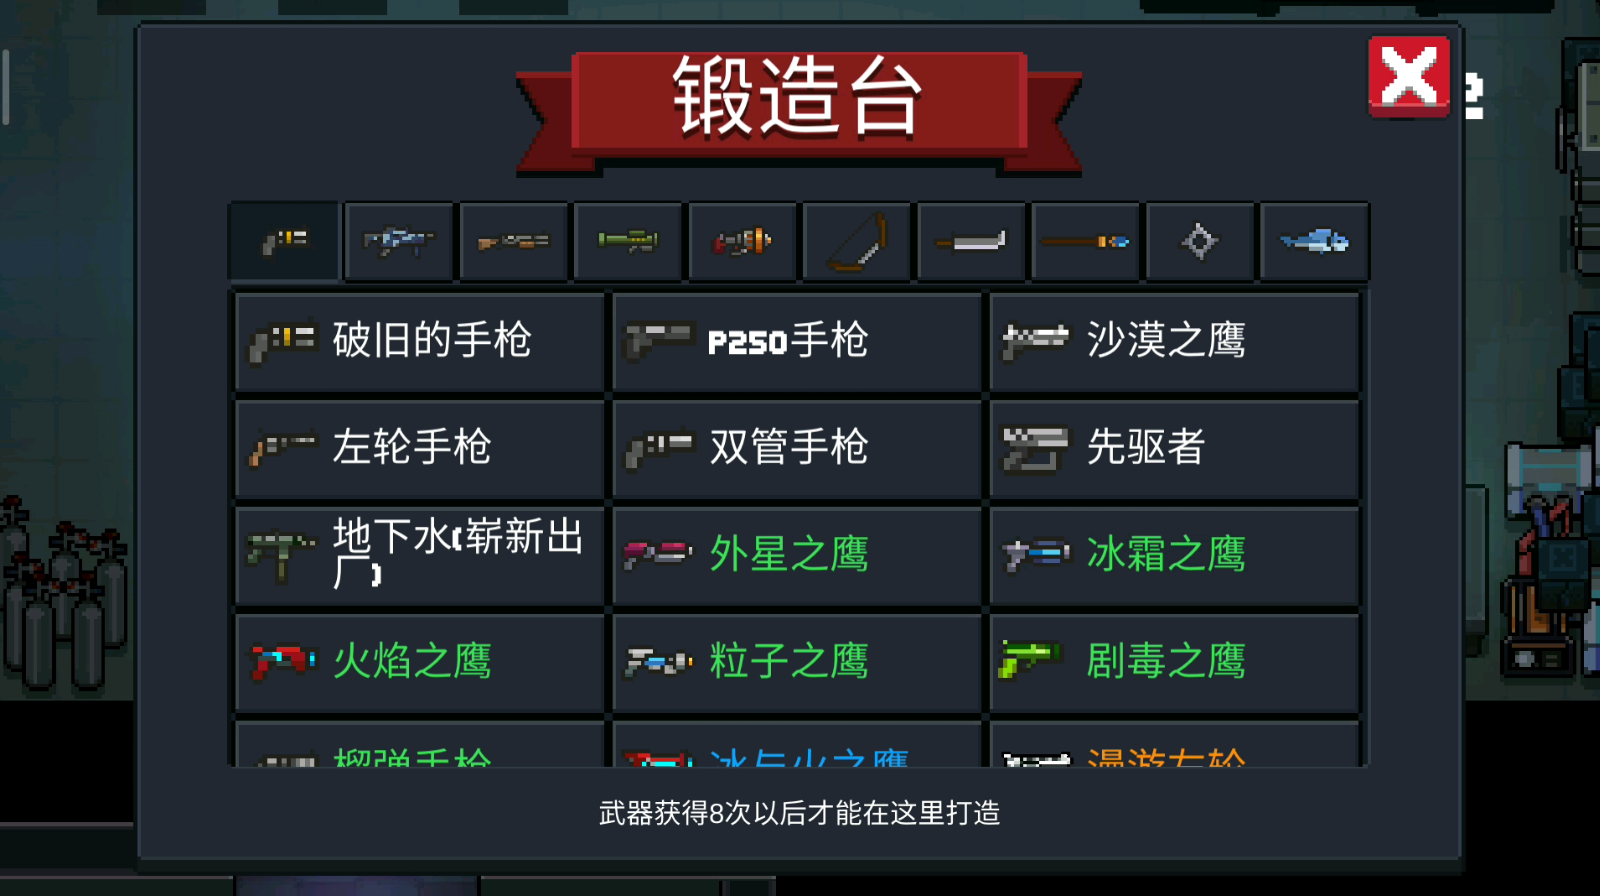Select the red laser gun category

[743, 242]
